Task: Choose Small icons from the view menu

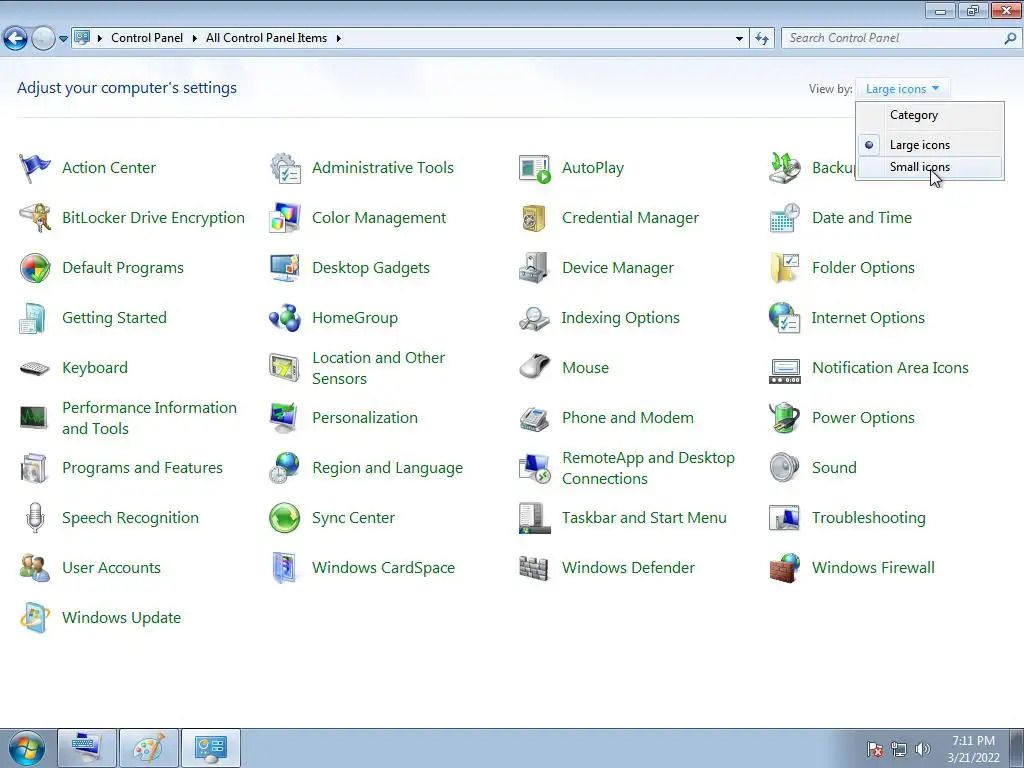Action: coord(930,167)
